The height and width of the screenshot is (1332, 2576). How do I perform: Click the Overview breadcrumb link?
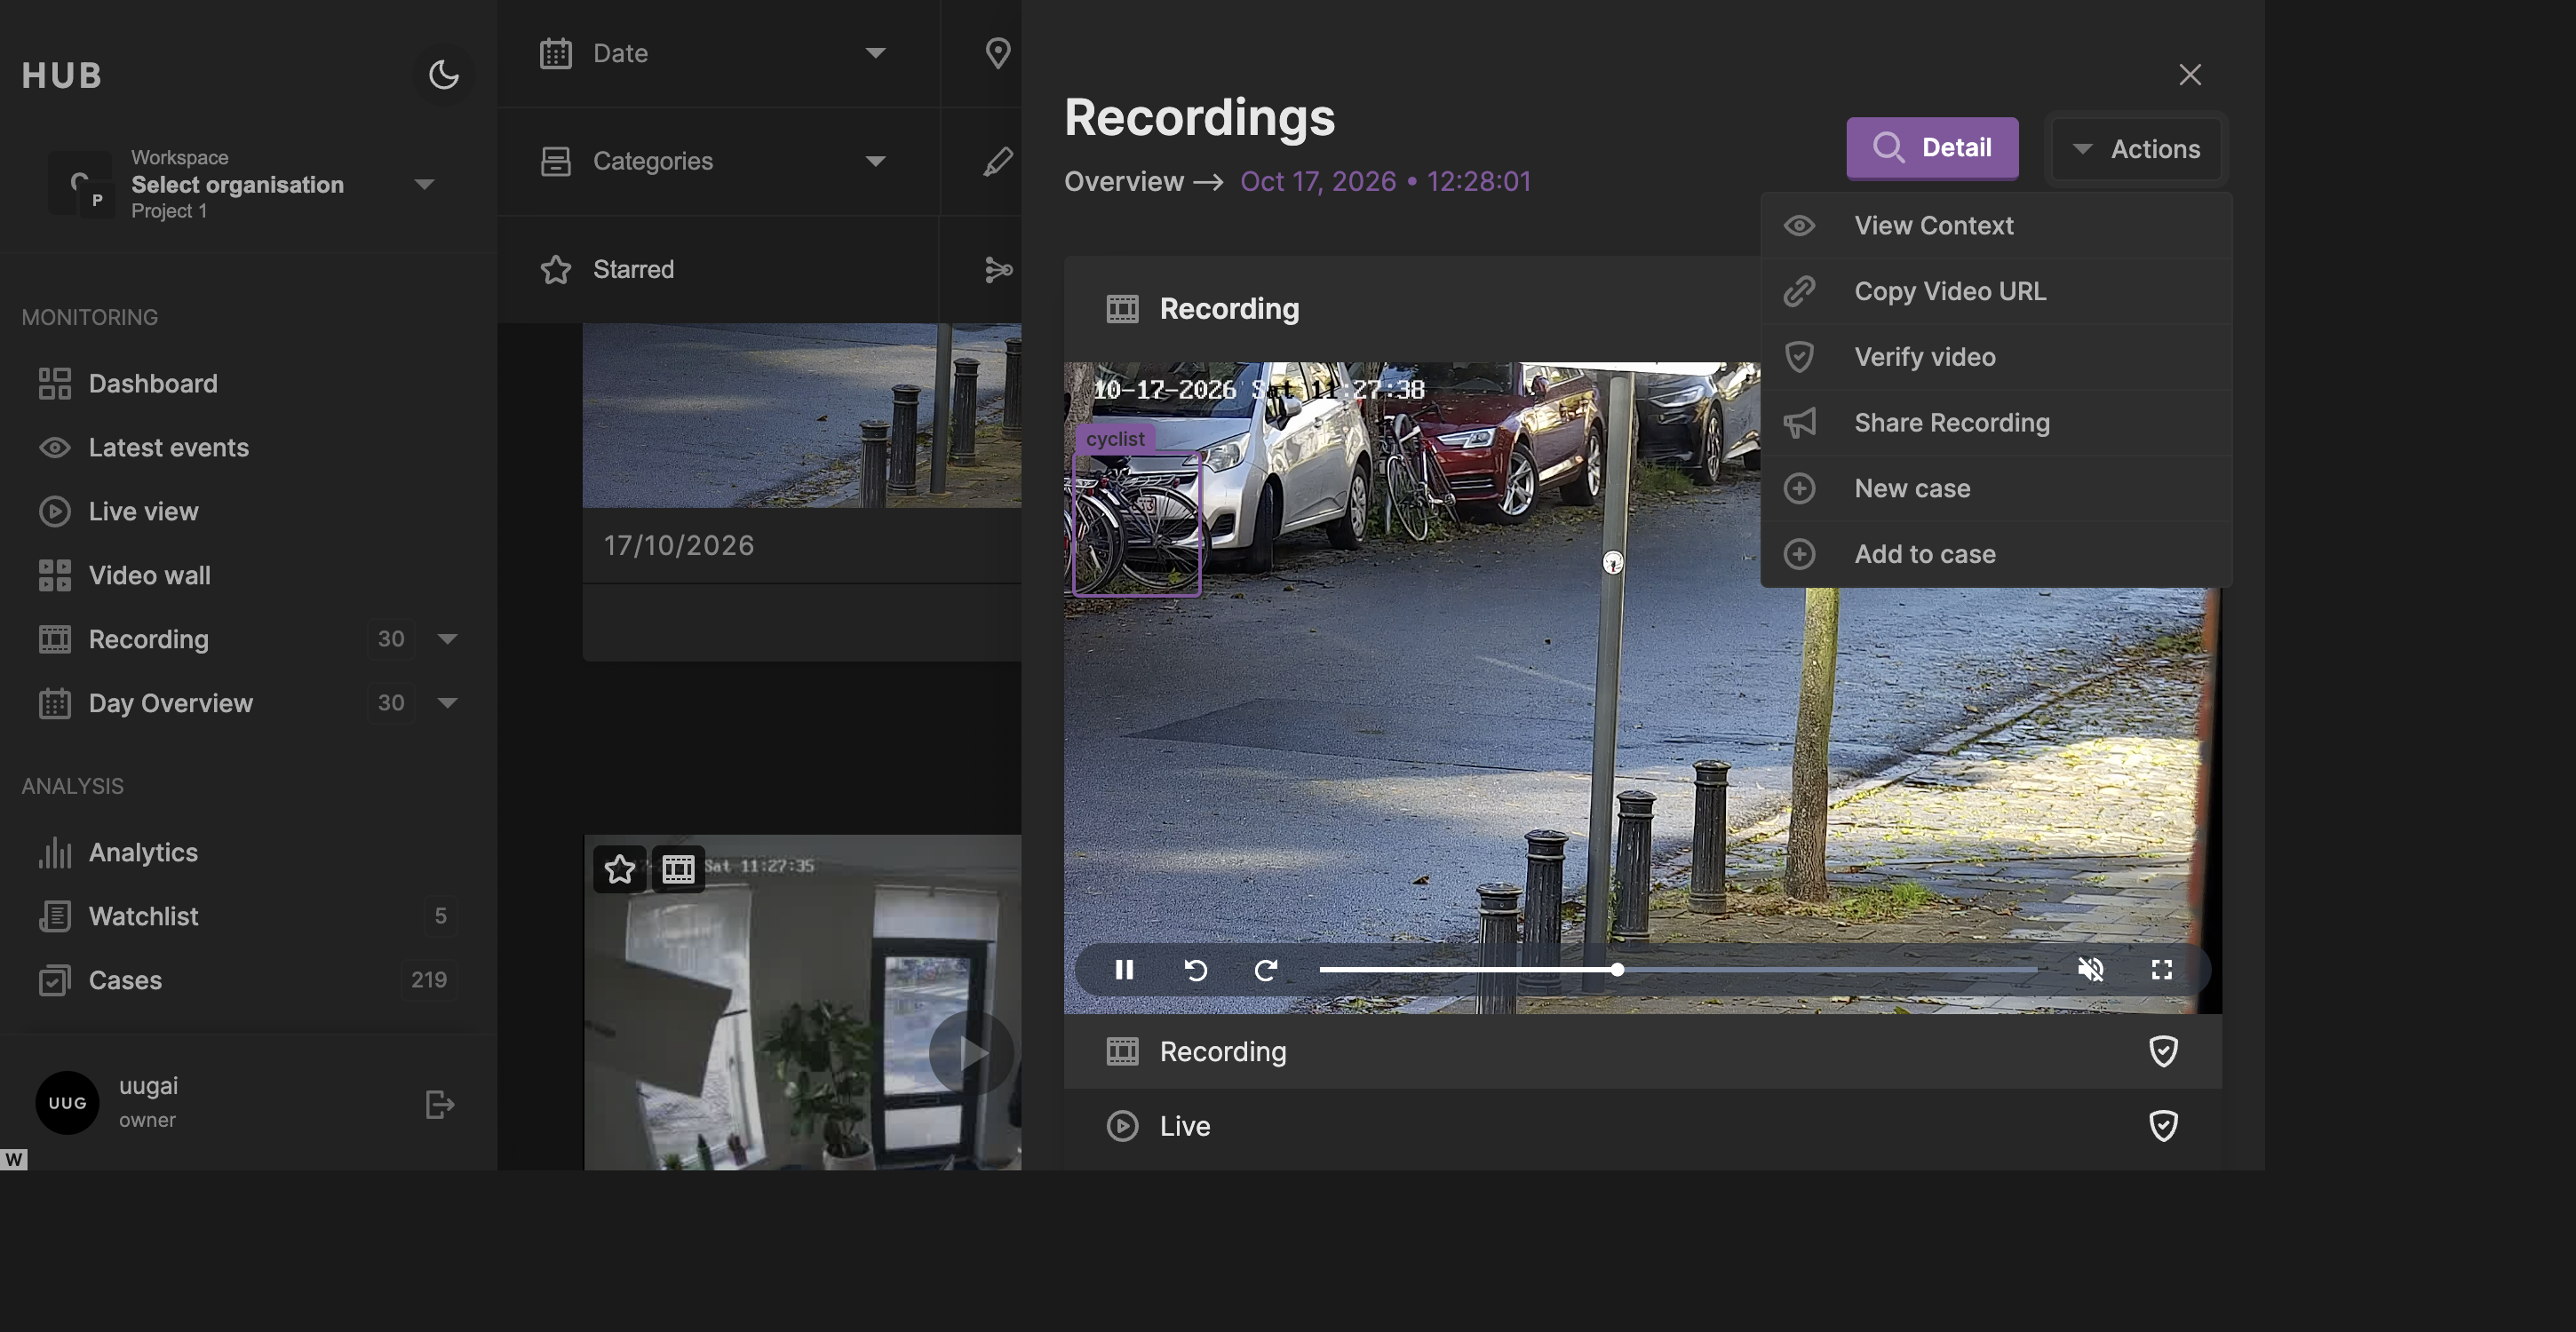1124,181
